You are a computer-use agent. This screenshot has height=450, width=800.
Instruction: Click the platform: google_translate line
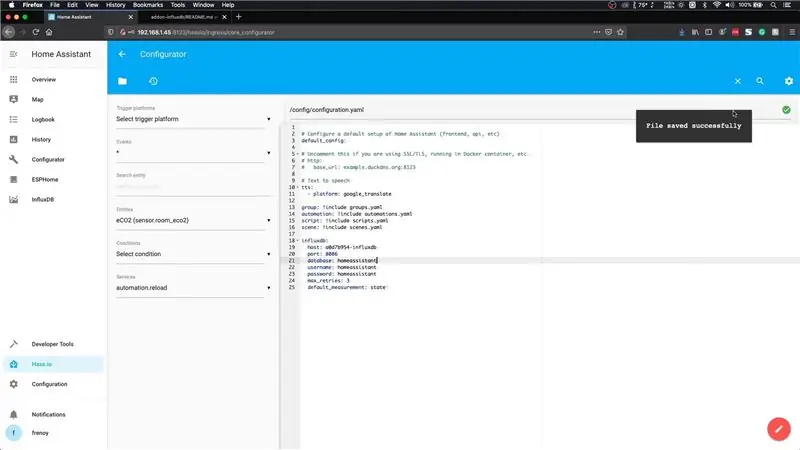tap(352, 194)
